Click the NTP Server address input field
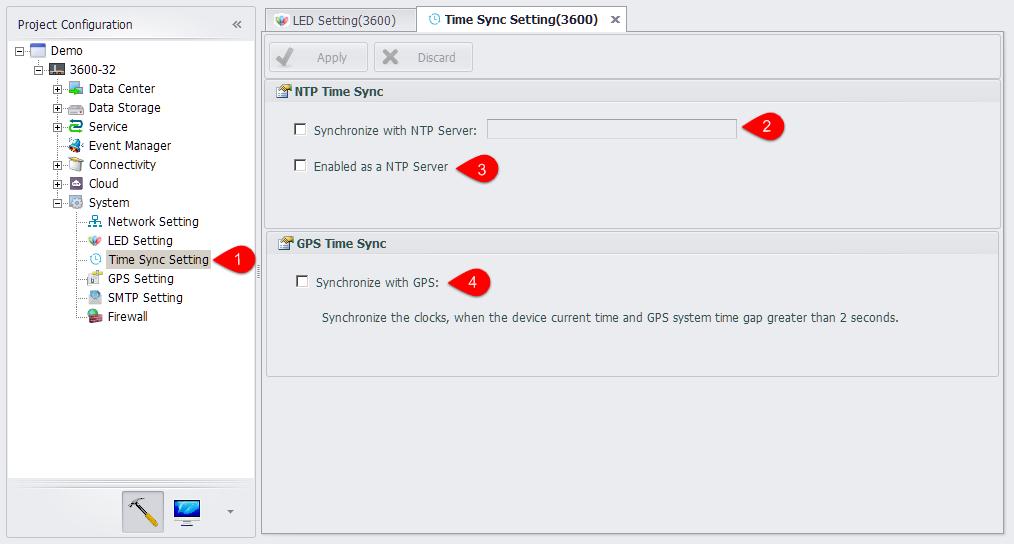This screenshot has width=1014, height=544. tap(611, 129)
